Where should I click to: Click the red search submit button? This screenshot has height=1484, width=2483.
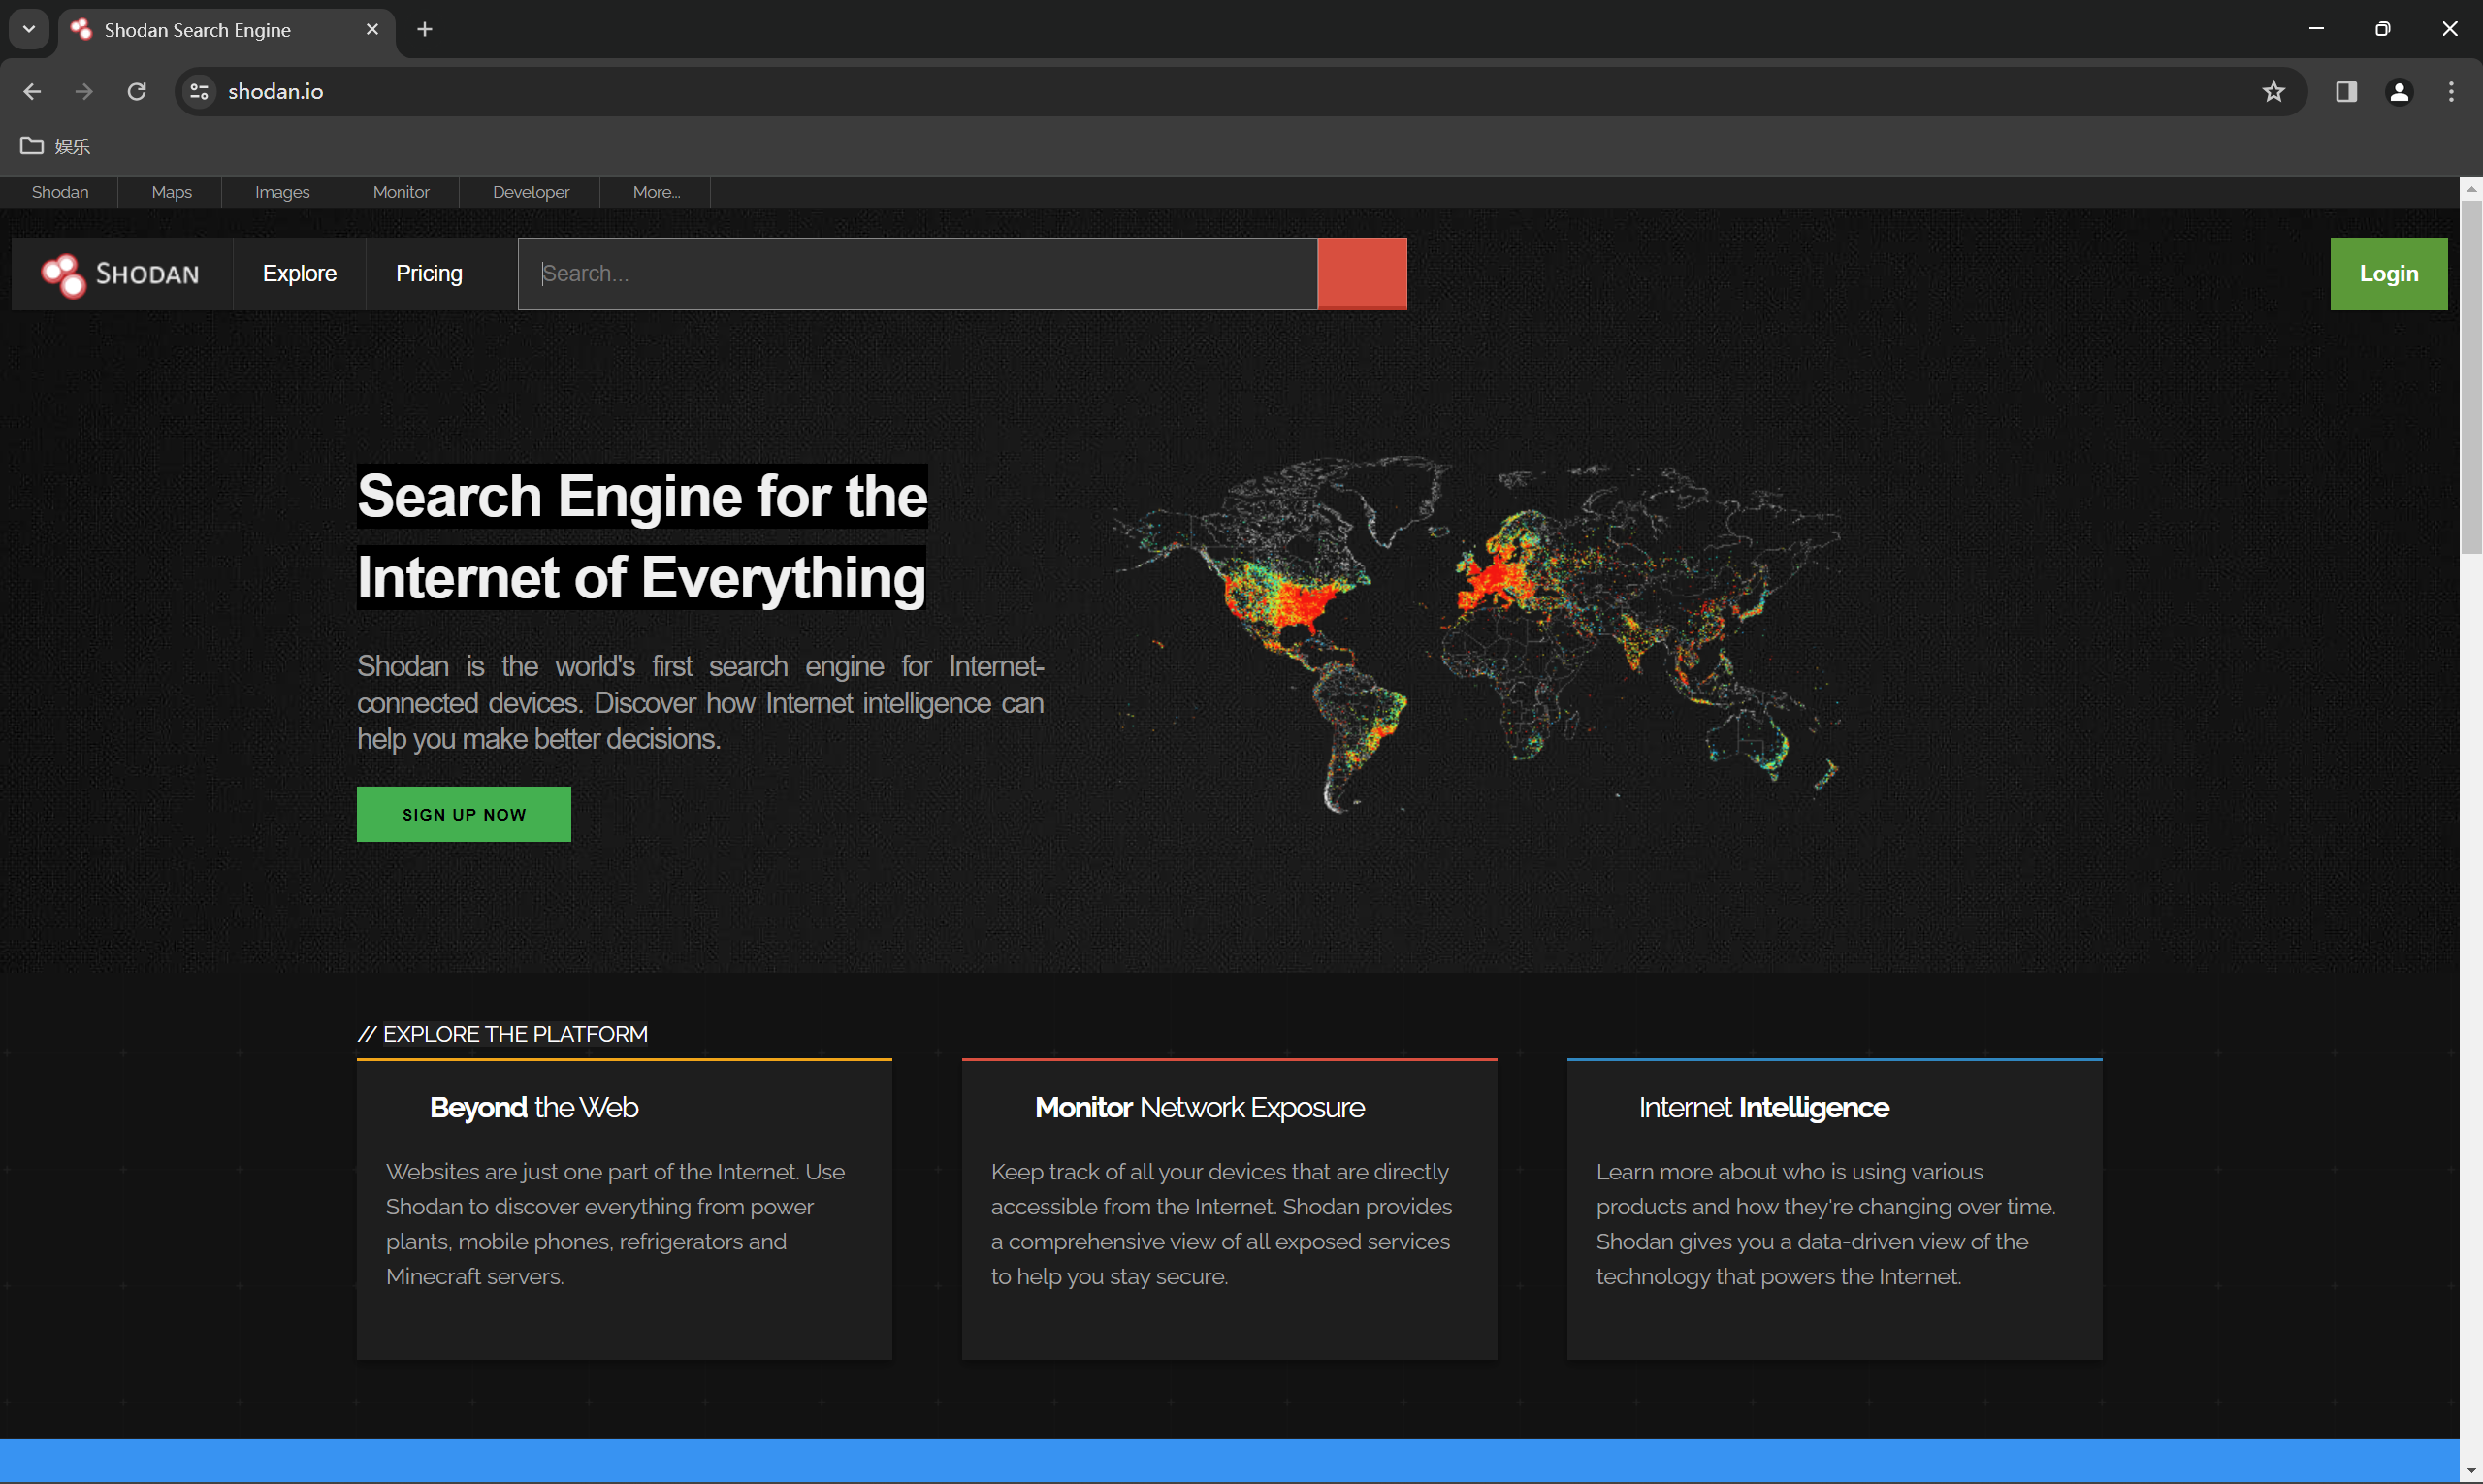tap(1361, 274)
